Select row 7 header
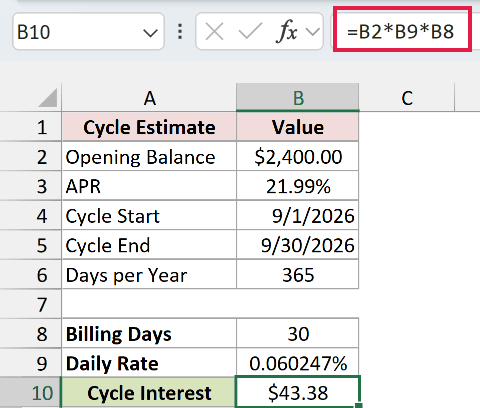The image size is (480, 408). coord(31,304)
